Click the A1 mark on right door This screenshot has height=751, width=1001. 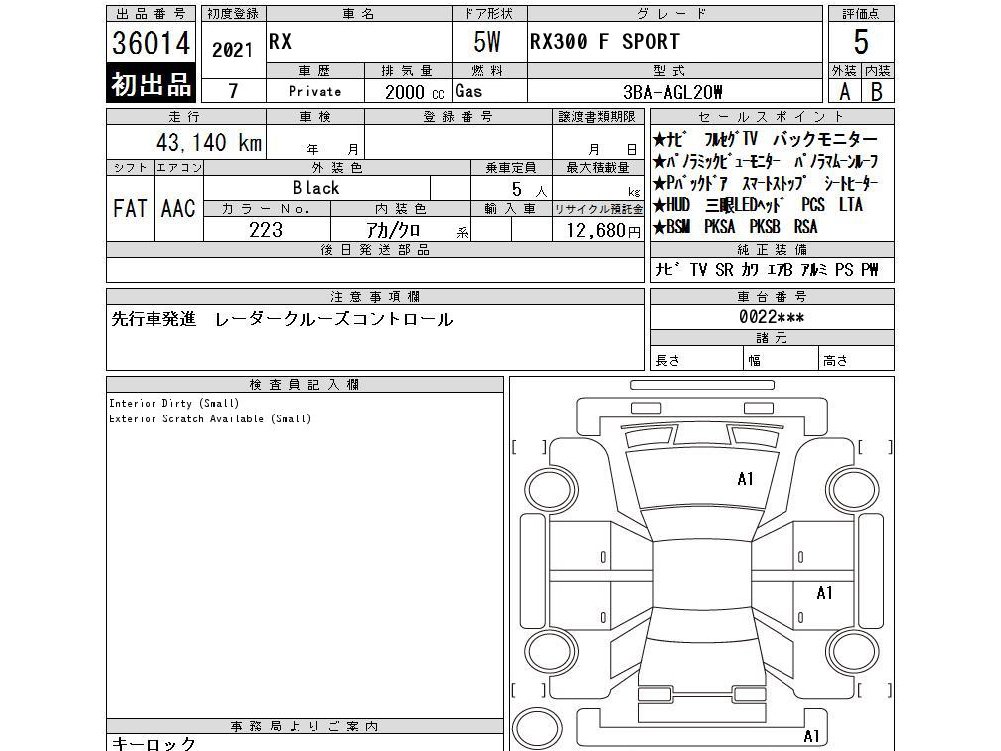click(824, 593)
